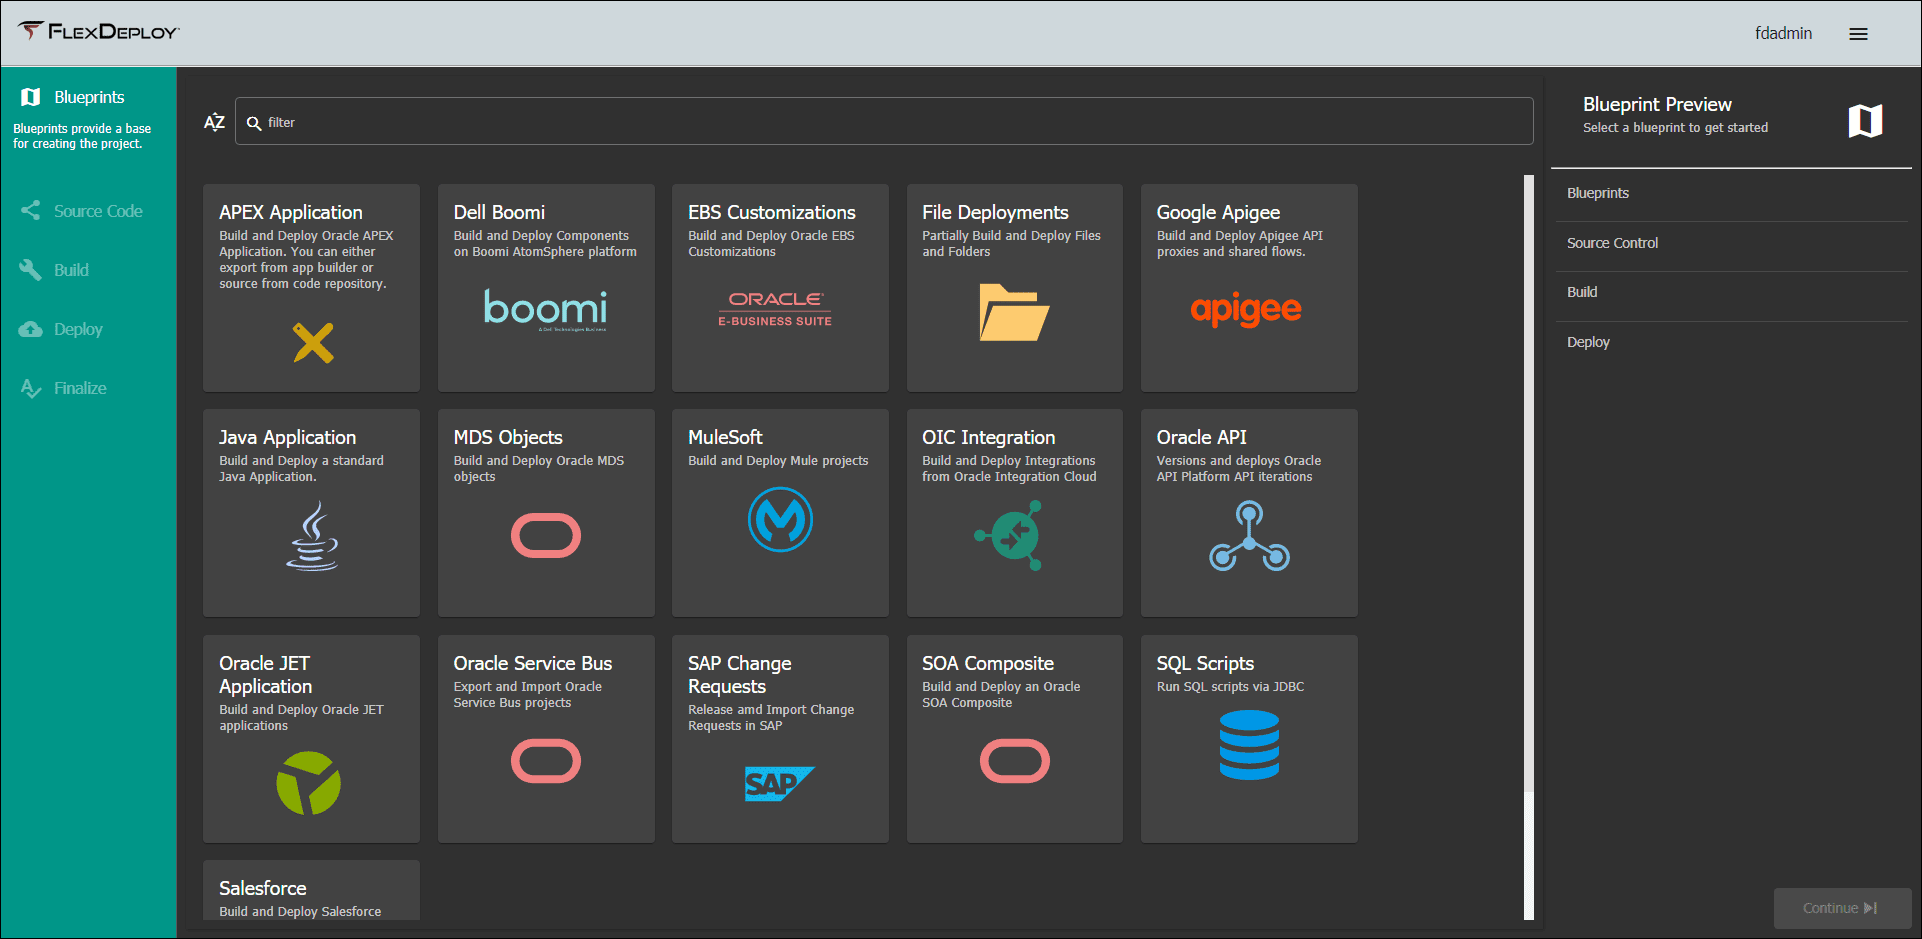Click the Deploy cloud icon
The image size is (1922, 939).
click(31, 329)
